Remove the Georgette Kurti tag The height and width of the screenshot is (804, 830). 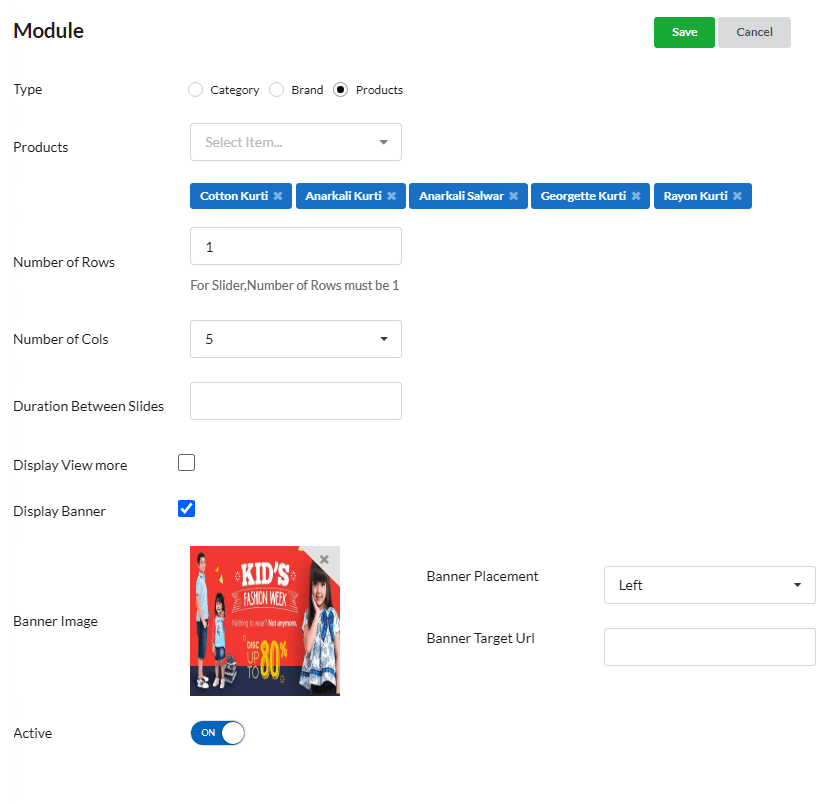pyautogui.click(x=636, y=196)
